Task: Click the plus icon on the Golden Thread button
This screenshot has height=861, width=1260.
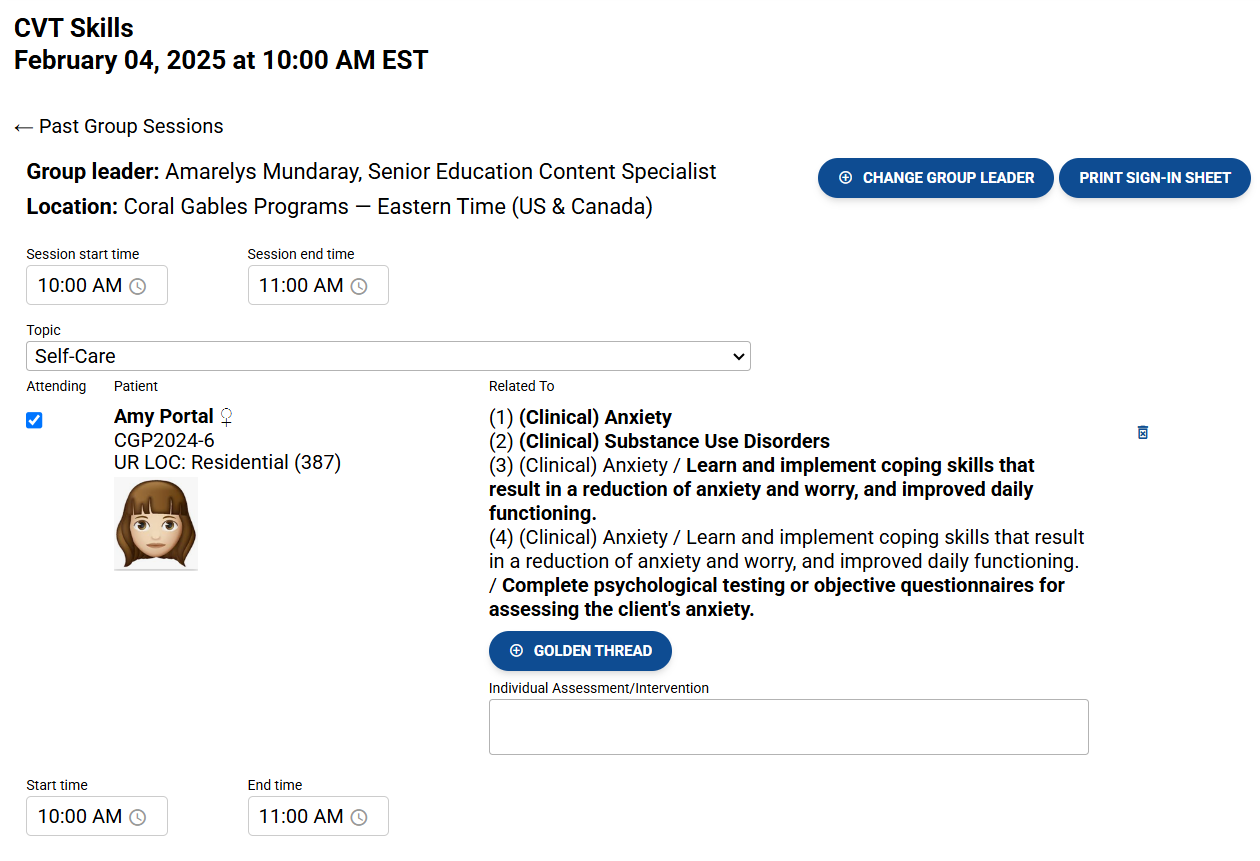Action: click(516, 651)
